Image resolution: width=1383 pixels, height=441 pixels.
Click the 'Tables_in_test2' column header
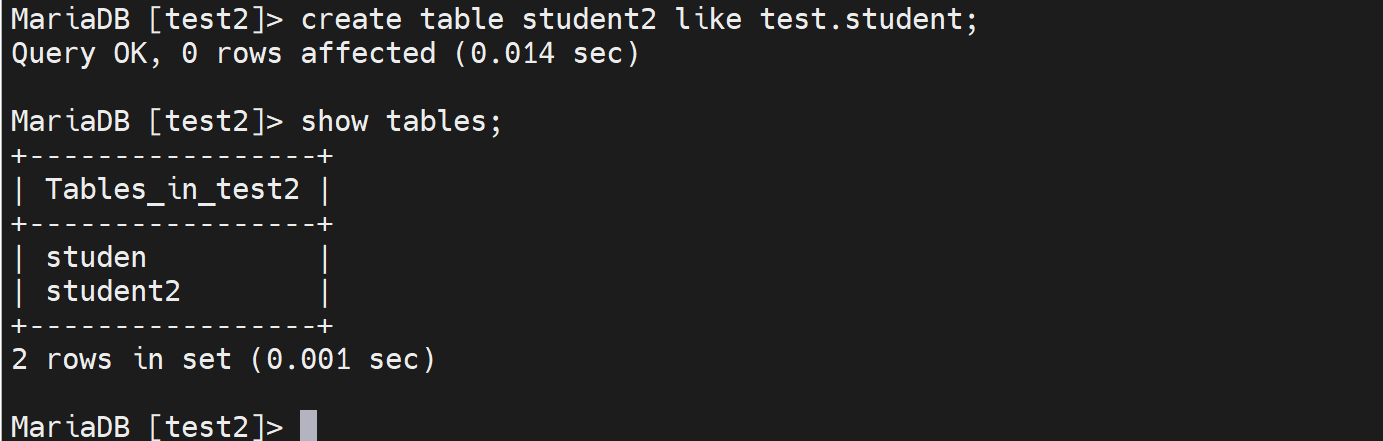pos(172,189)
